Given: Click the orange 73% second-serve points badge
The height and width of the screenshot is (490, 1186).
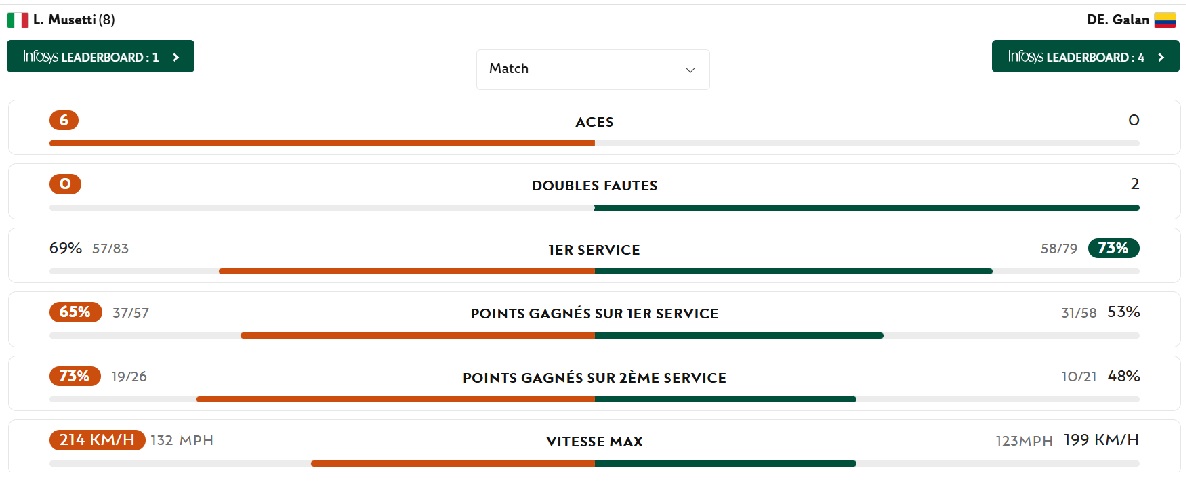Looking at the screenshot, I should click(75, 376).
